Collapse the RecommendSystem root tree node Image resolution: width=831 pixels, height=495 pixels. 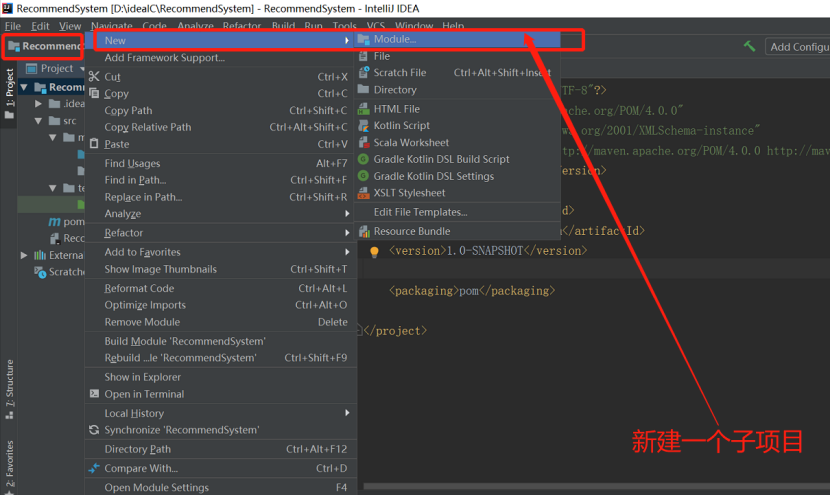24,87
